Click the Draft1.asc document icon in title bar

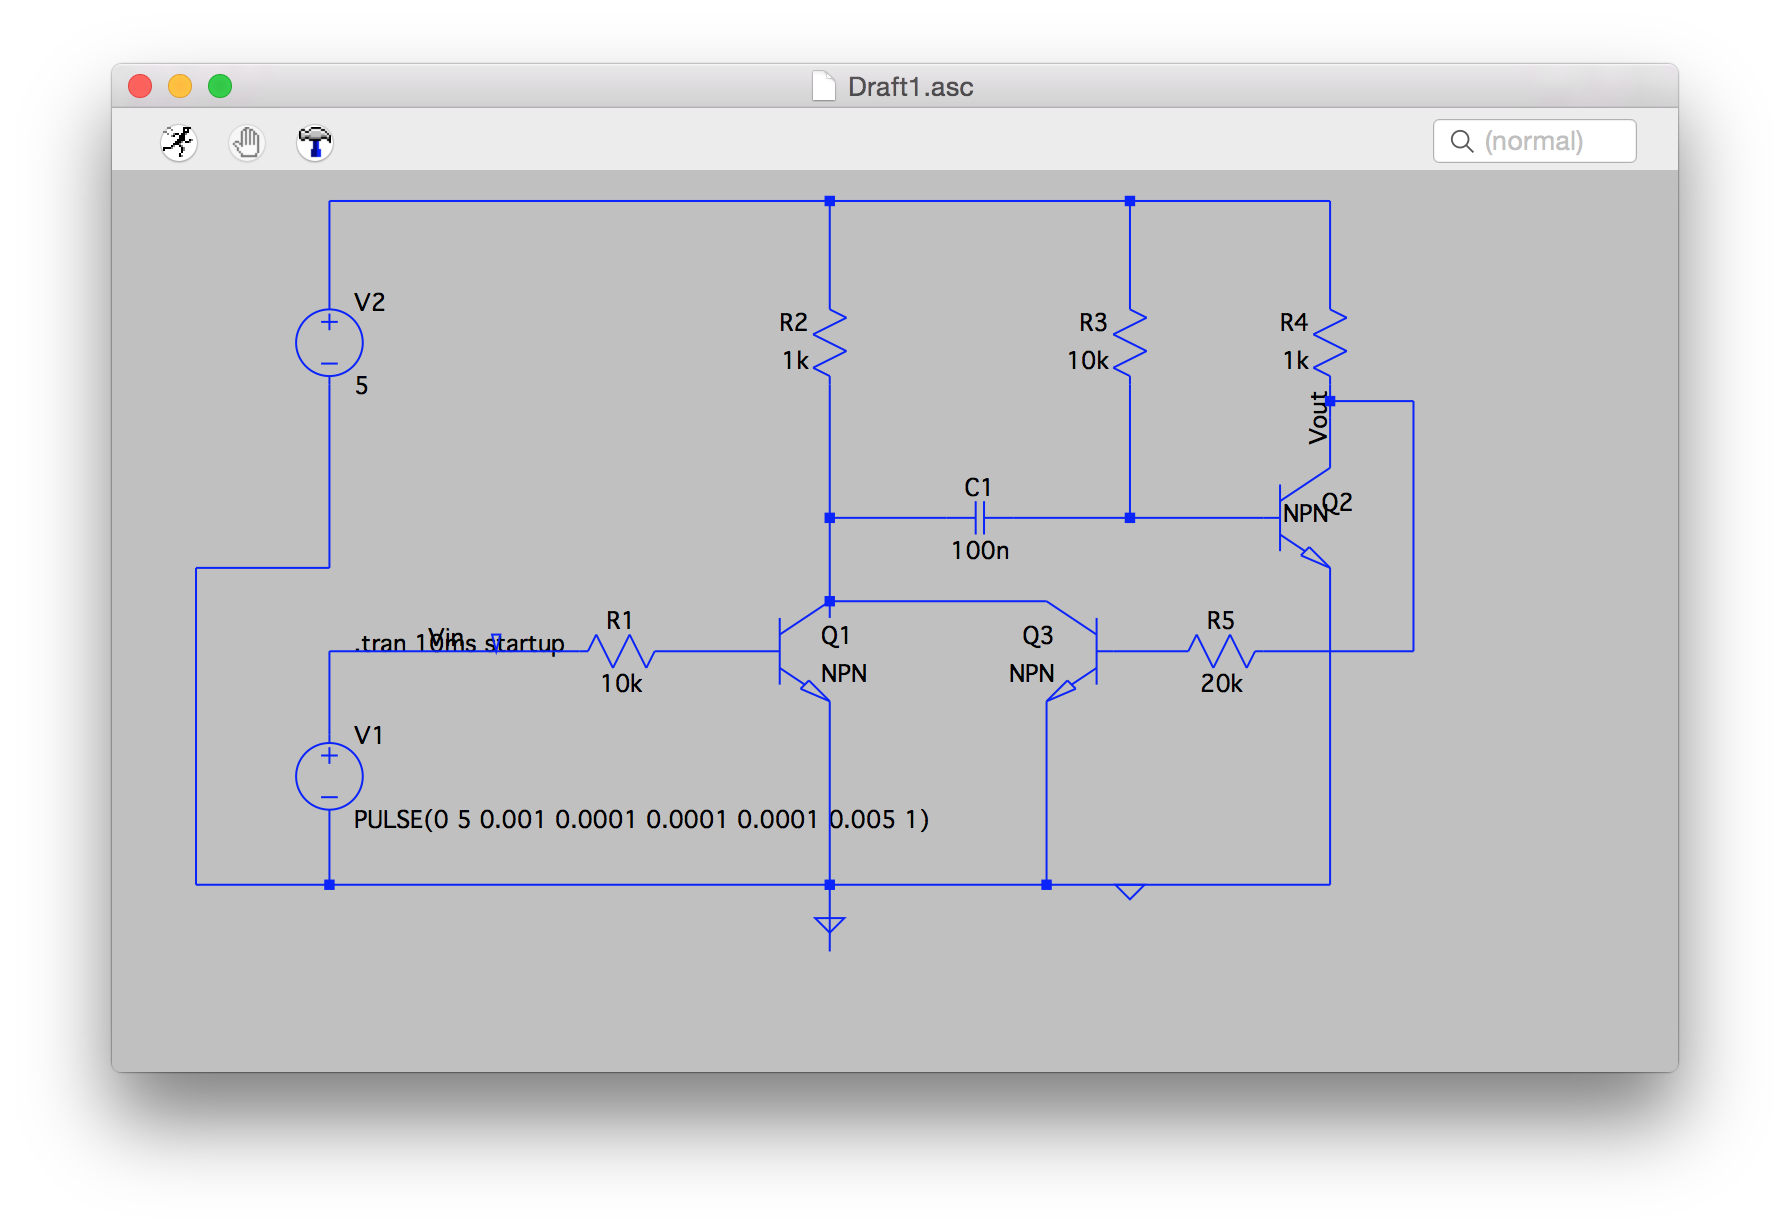[823, 87]
